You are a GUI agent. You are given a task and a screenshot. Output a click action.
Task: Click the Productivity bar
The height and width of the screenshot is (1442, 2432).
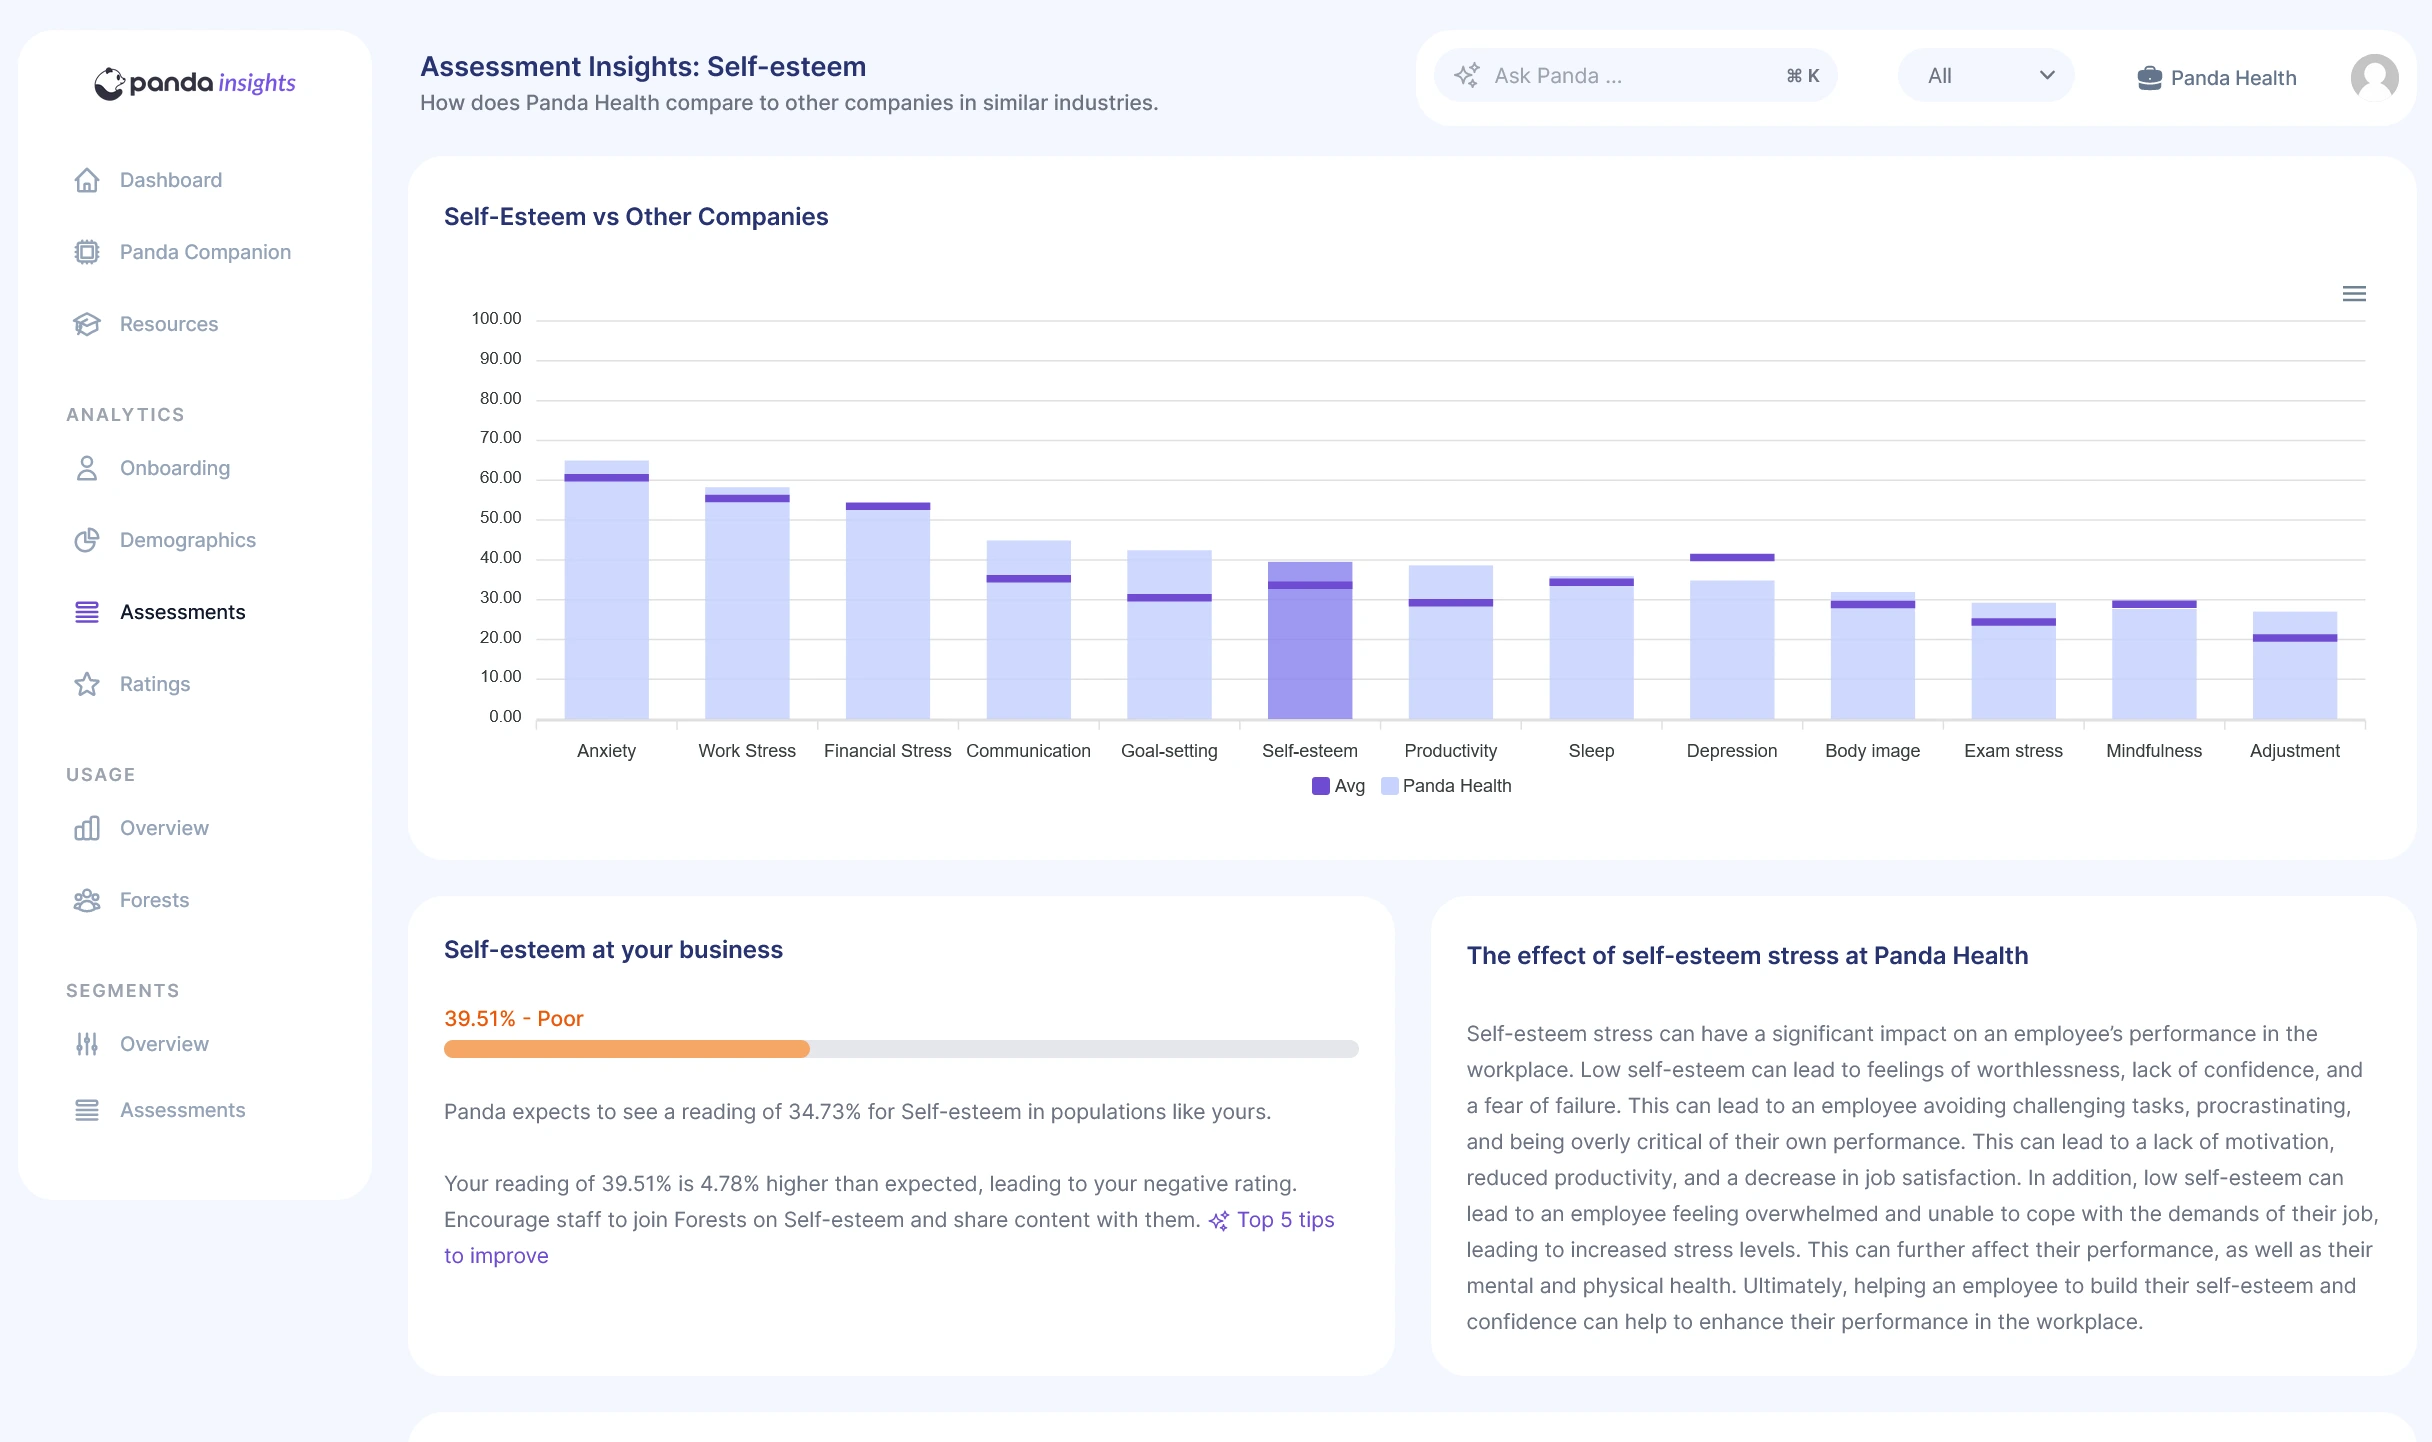(x=1451, y=643)
